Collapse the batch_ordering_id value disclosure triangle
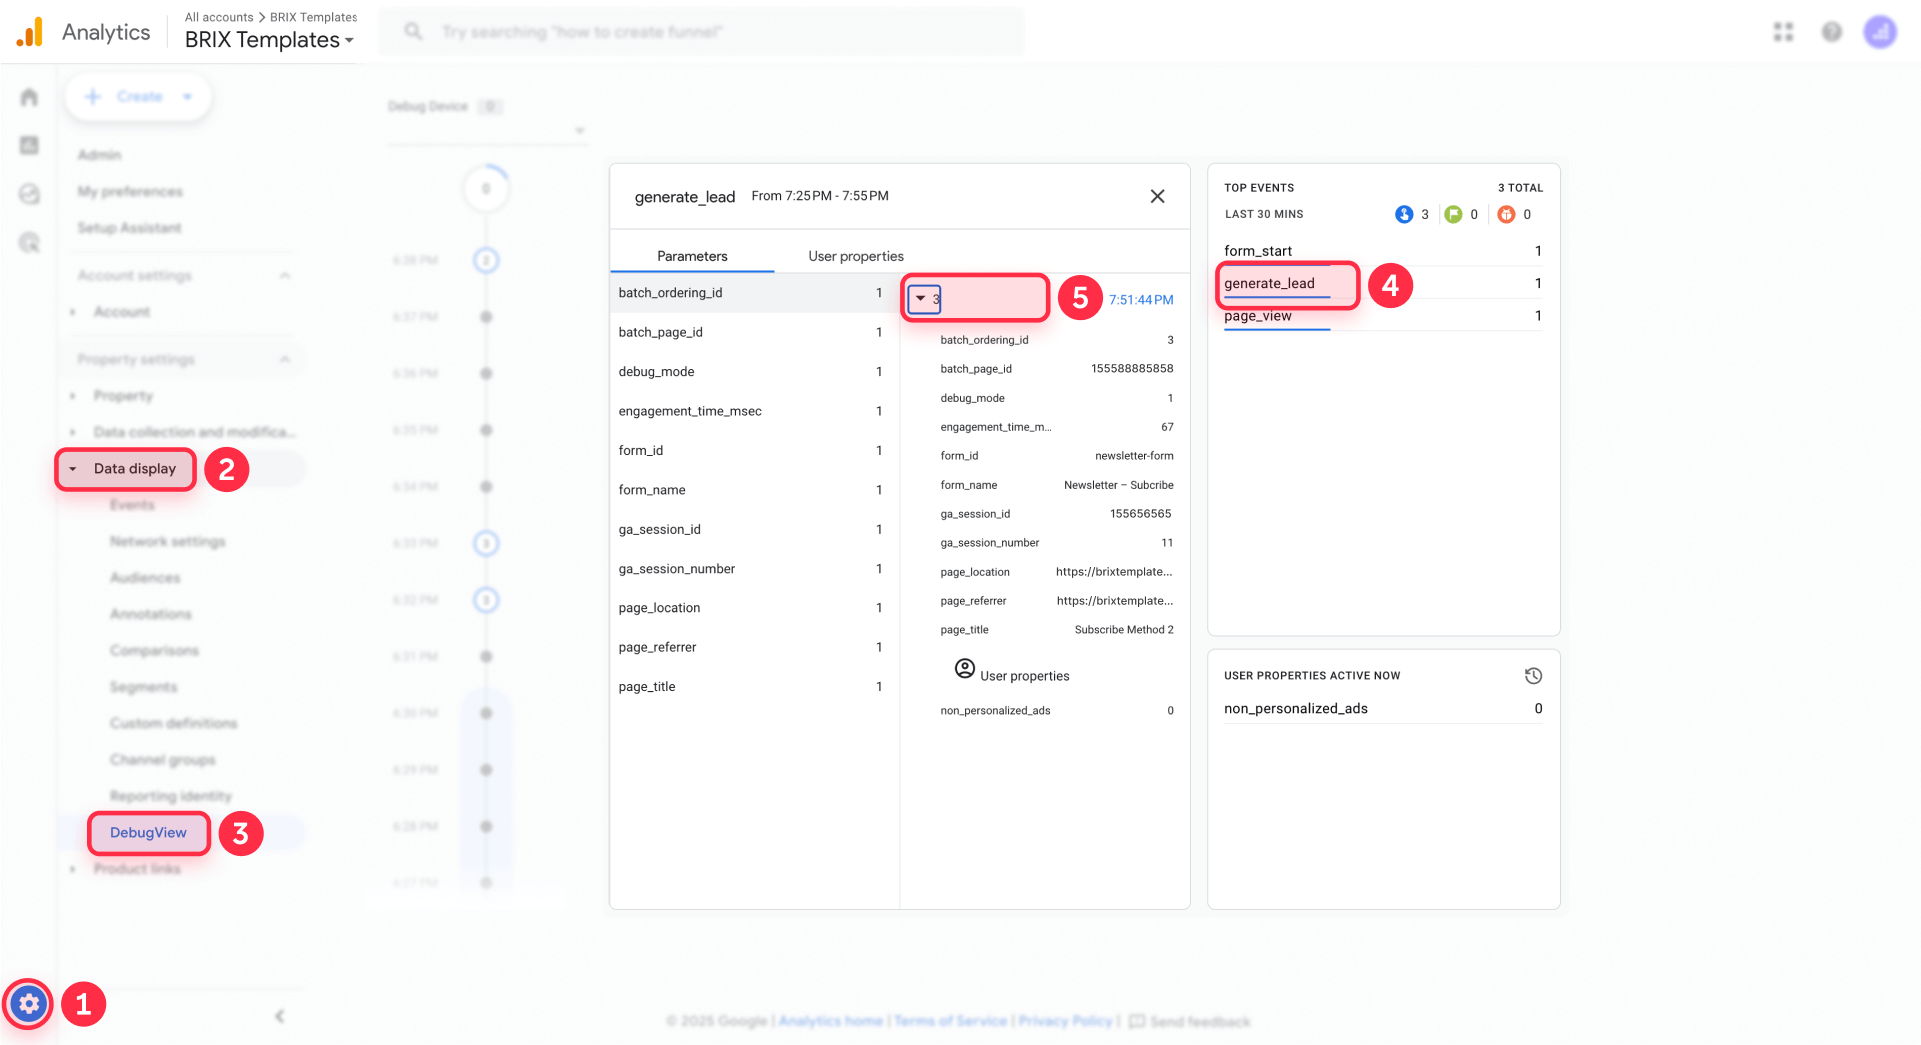This screenshot has width=1921, height=1045. click(921, 298)
